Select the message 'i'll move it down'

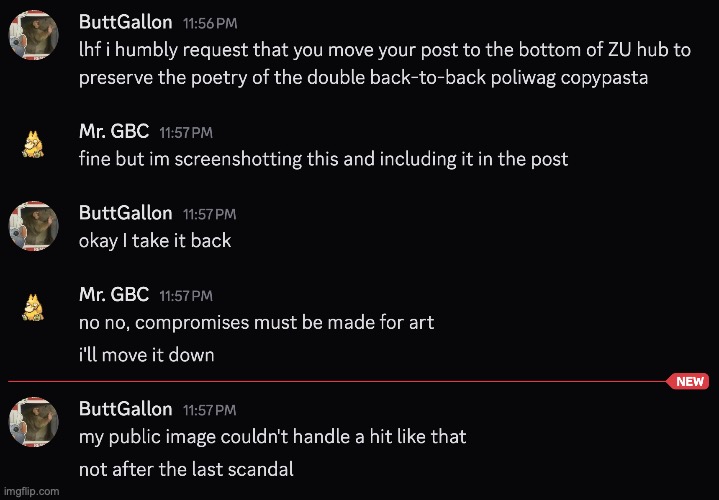pos(146,354)
